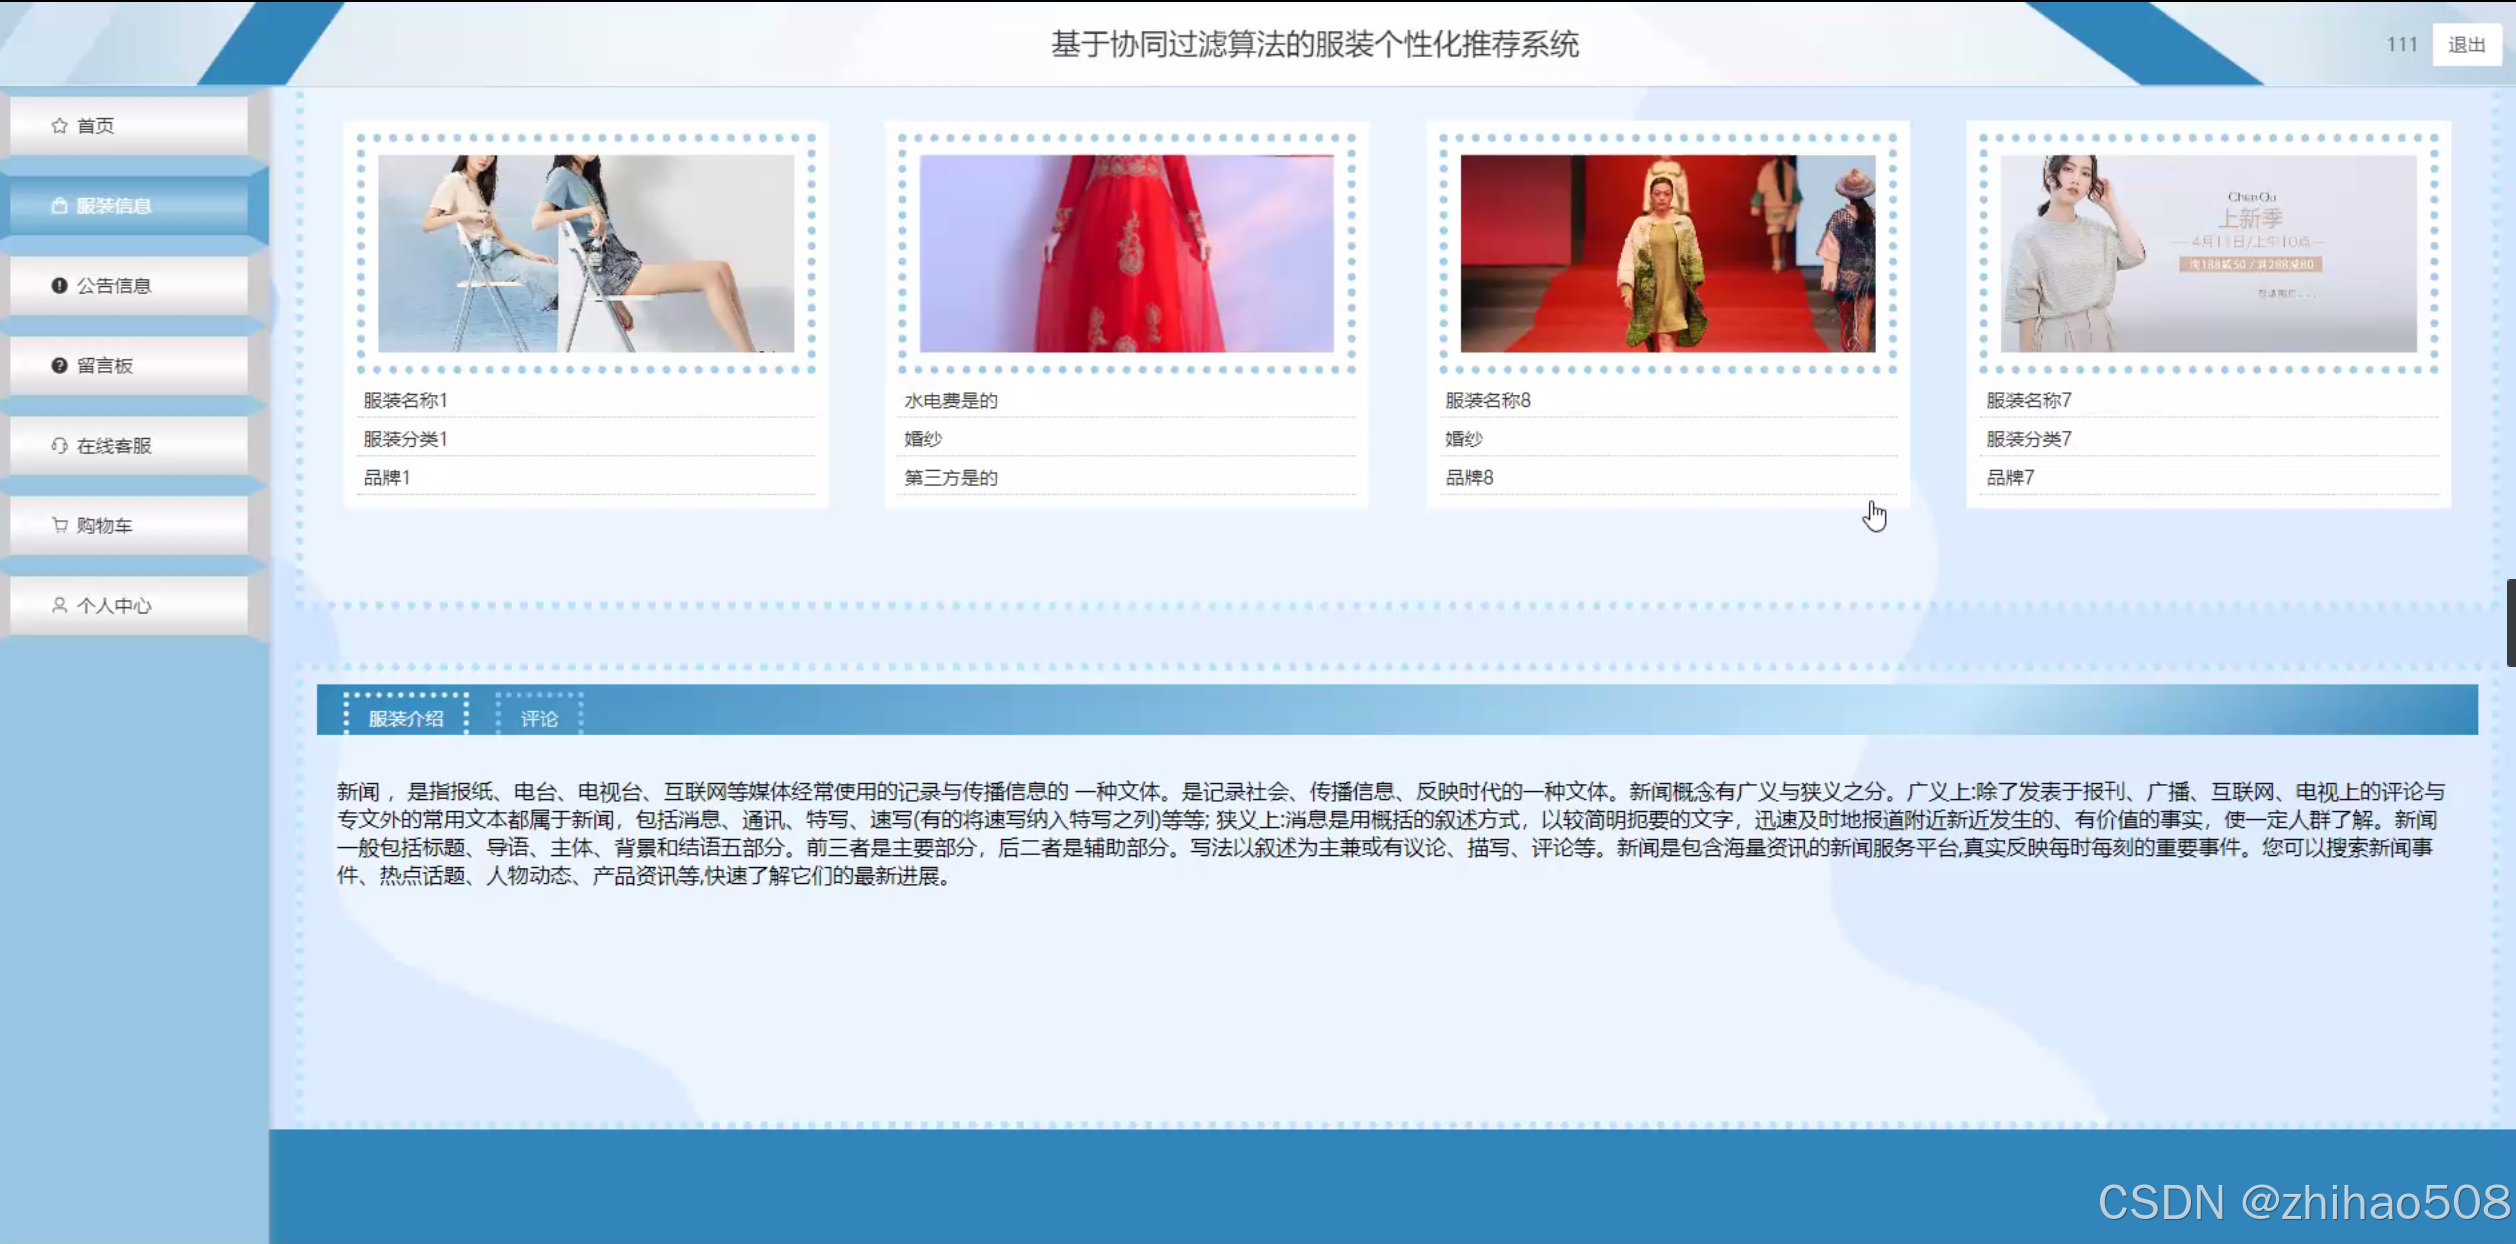Open the 服装名称7 banner image
The width and height of the screenshot is (2516, 1244).
pyautogui.click(x=2208, y=253)
